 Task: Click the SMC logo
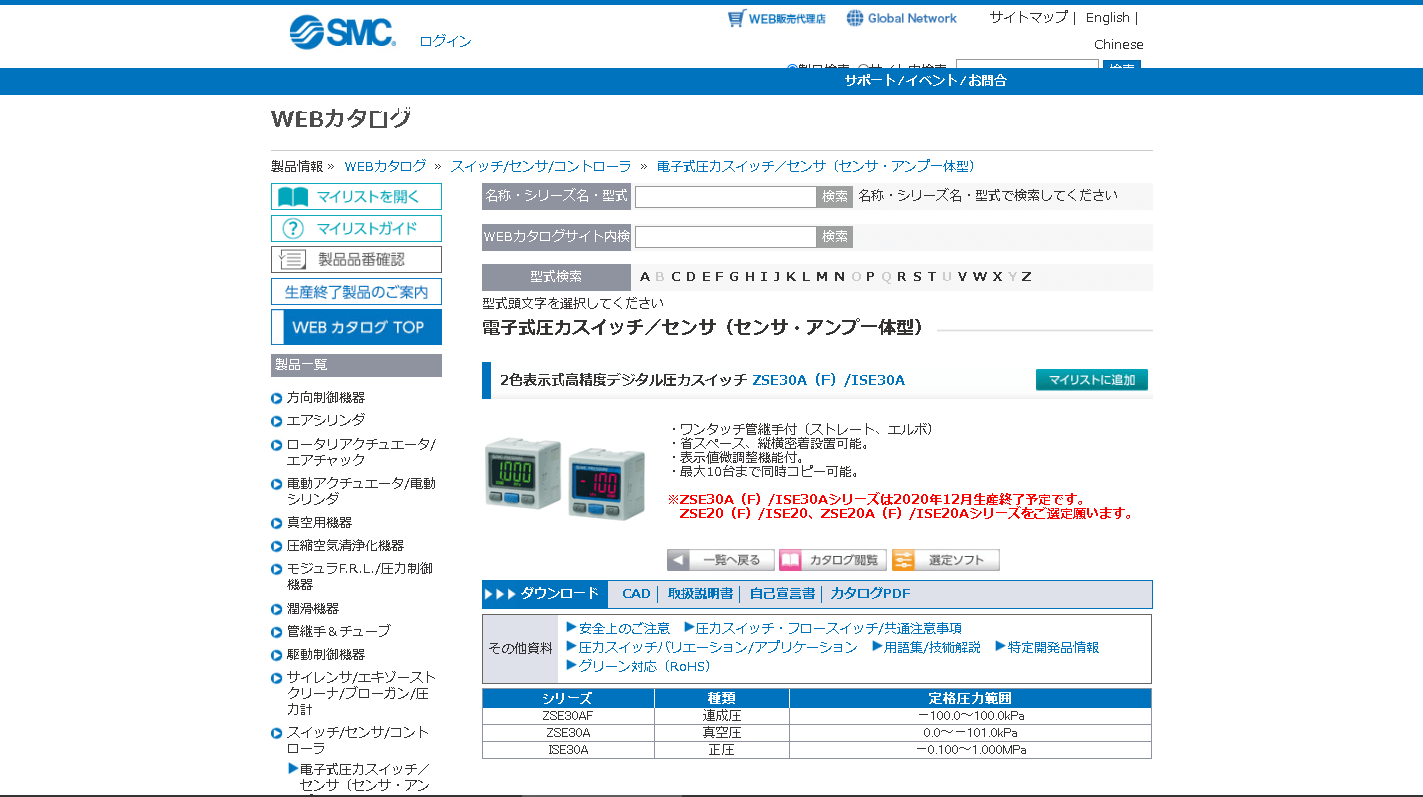[342, 32]
